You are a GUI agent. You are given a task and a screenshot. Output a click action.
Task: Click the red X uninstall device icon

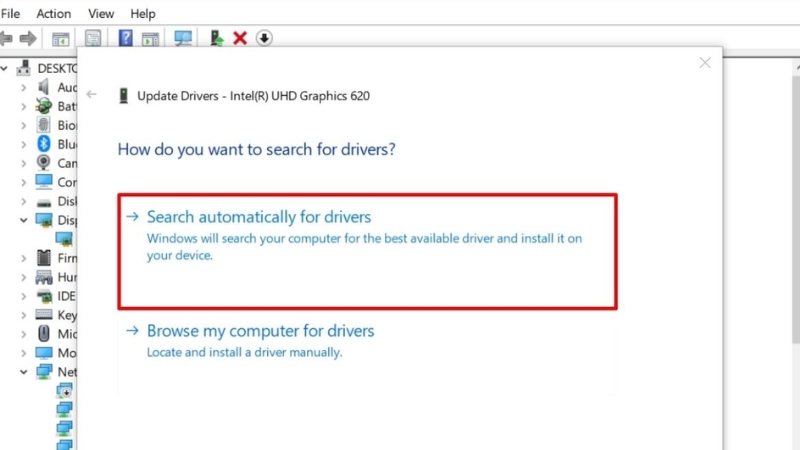240,38
